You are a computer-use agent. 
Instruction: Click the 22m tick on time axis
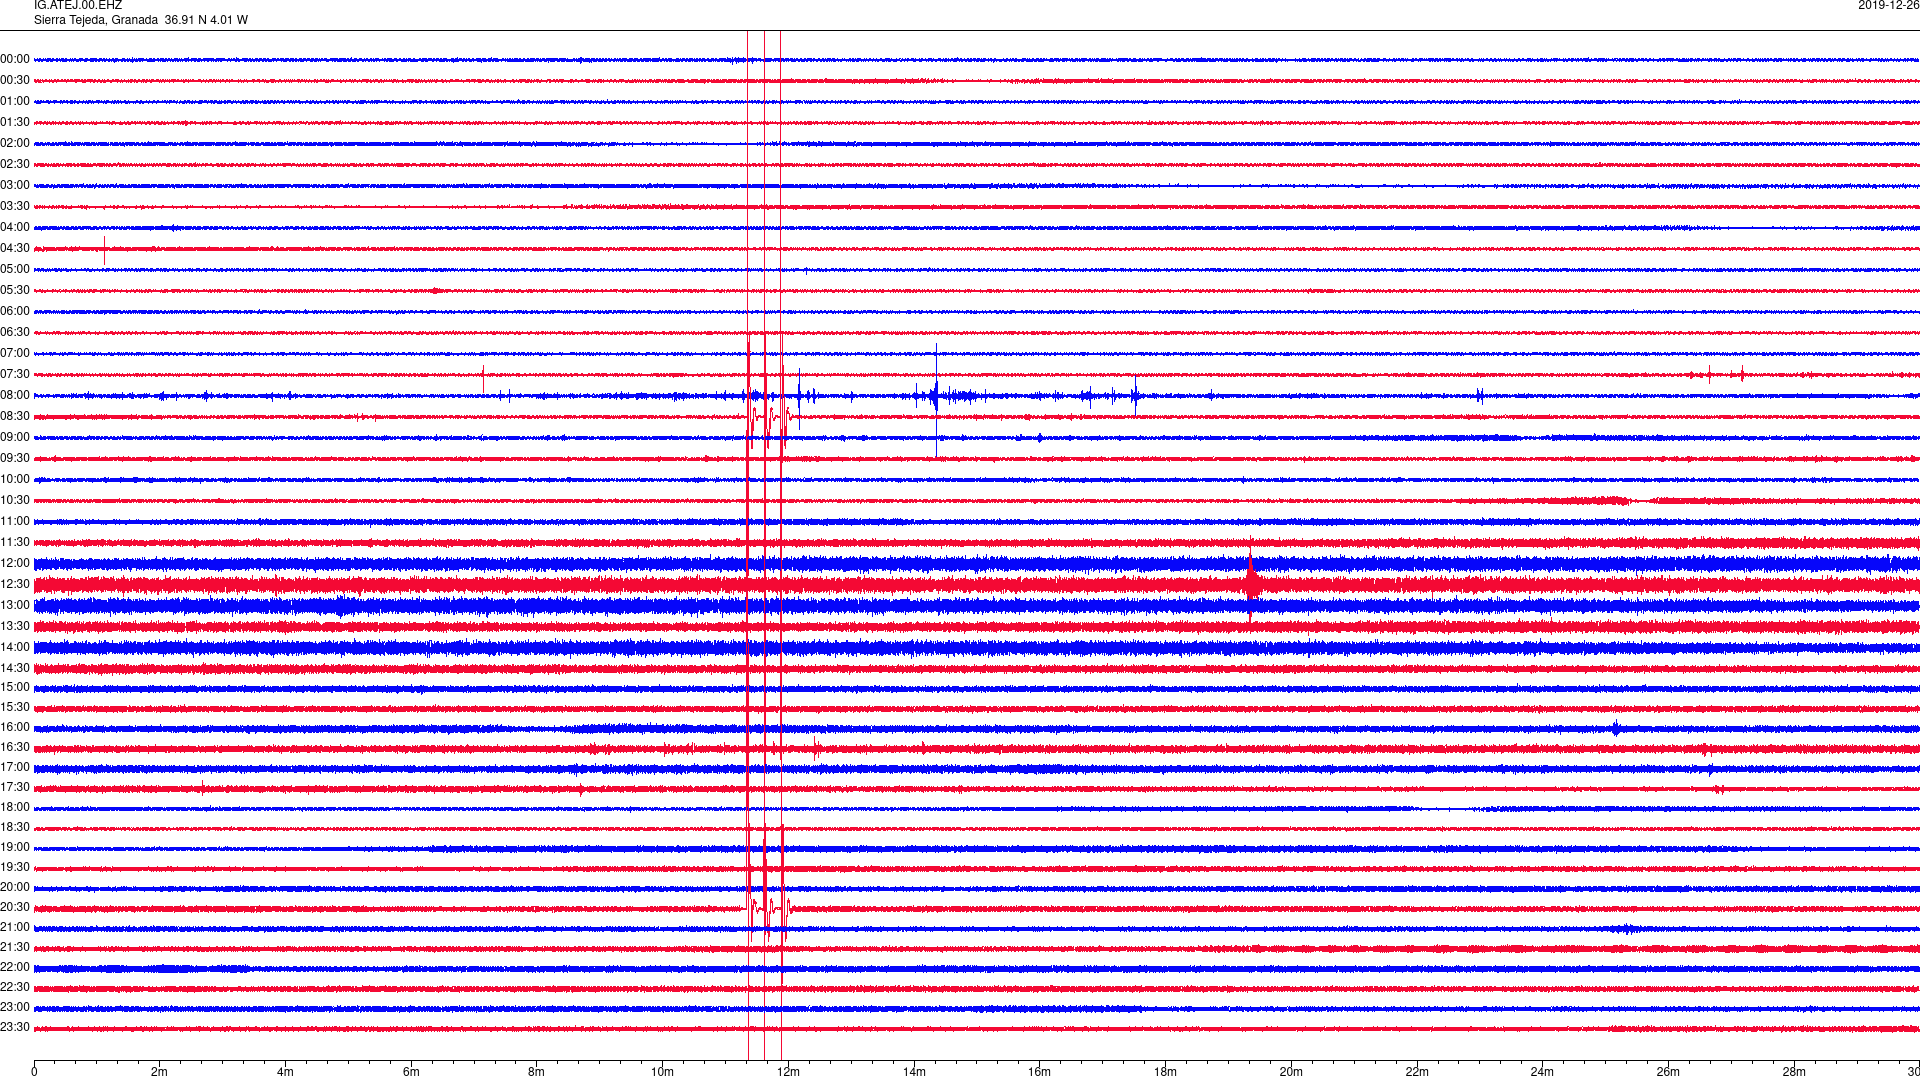(x=1417, y=1072)
